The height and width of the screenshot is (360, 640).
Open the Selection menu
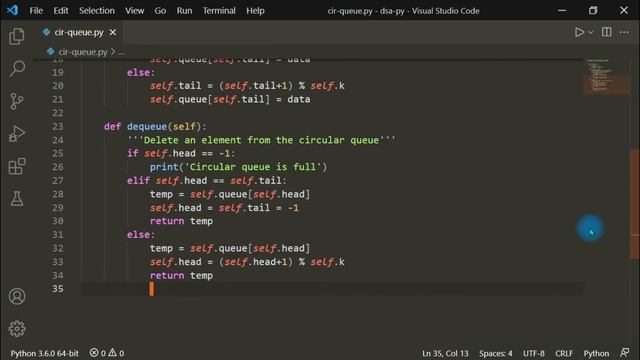tap(97, 11)
